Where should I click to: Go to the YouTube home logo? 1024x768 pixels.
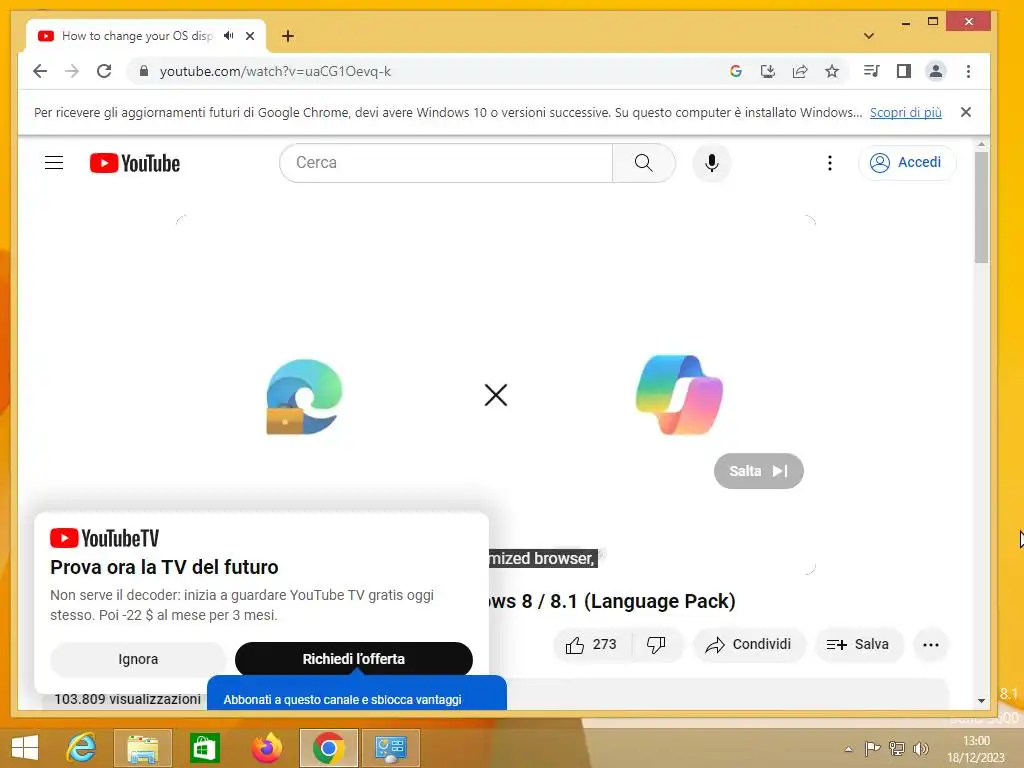tap(135, 163)
